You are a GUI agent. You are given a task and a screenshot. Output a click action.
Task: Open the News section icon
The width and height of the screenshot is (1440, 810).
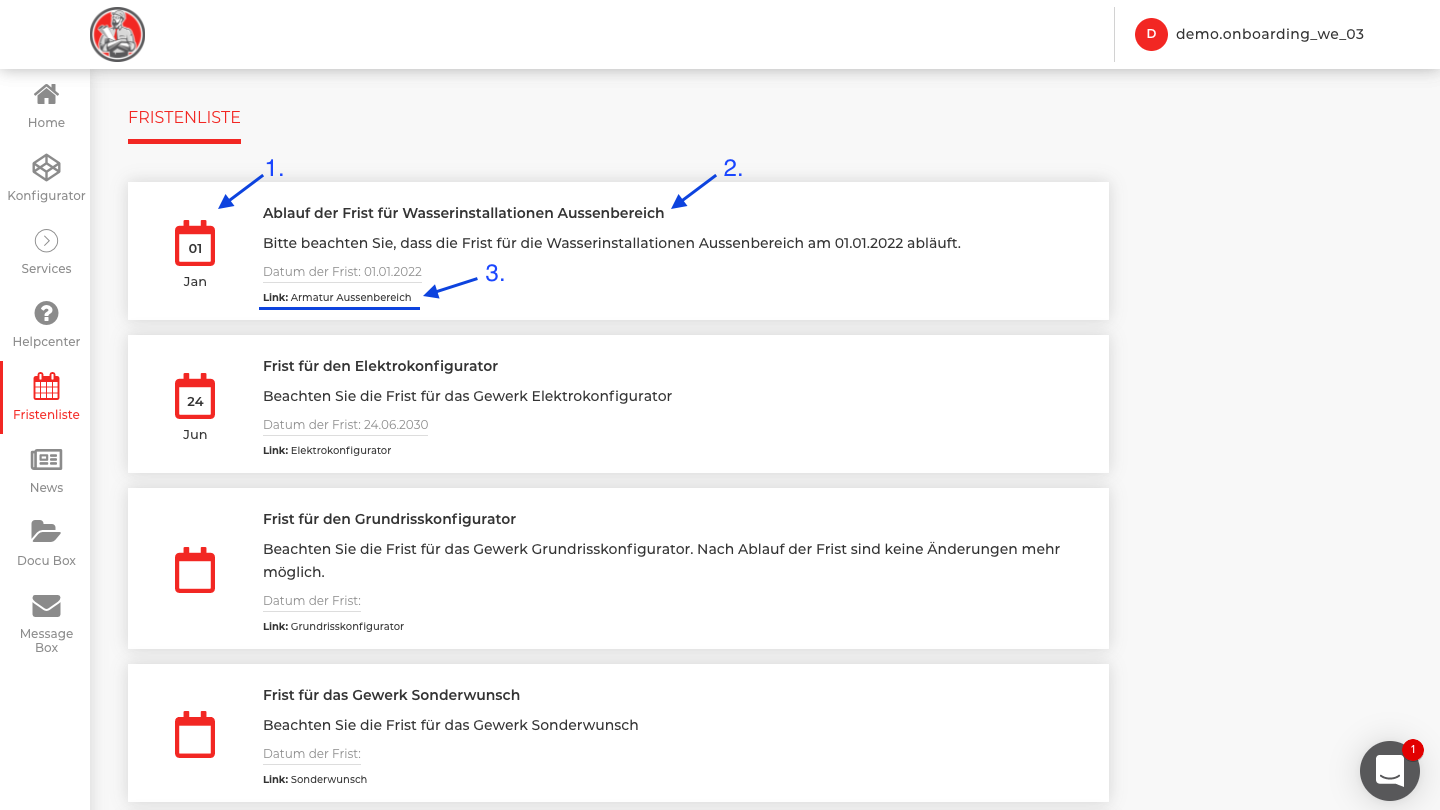pos(46,459)
